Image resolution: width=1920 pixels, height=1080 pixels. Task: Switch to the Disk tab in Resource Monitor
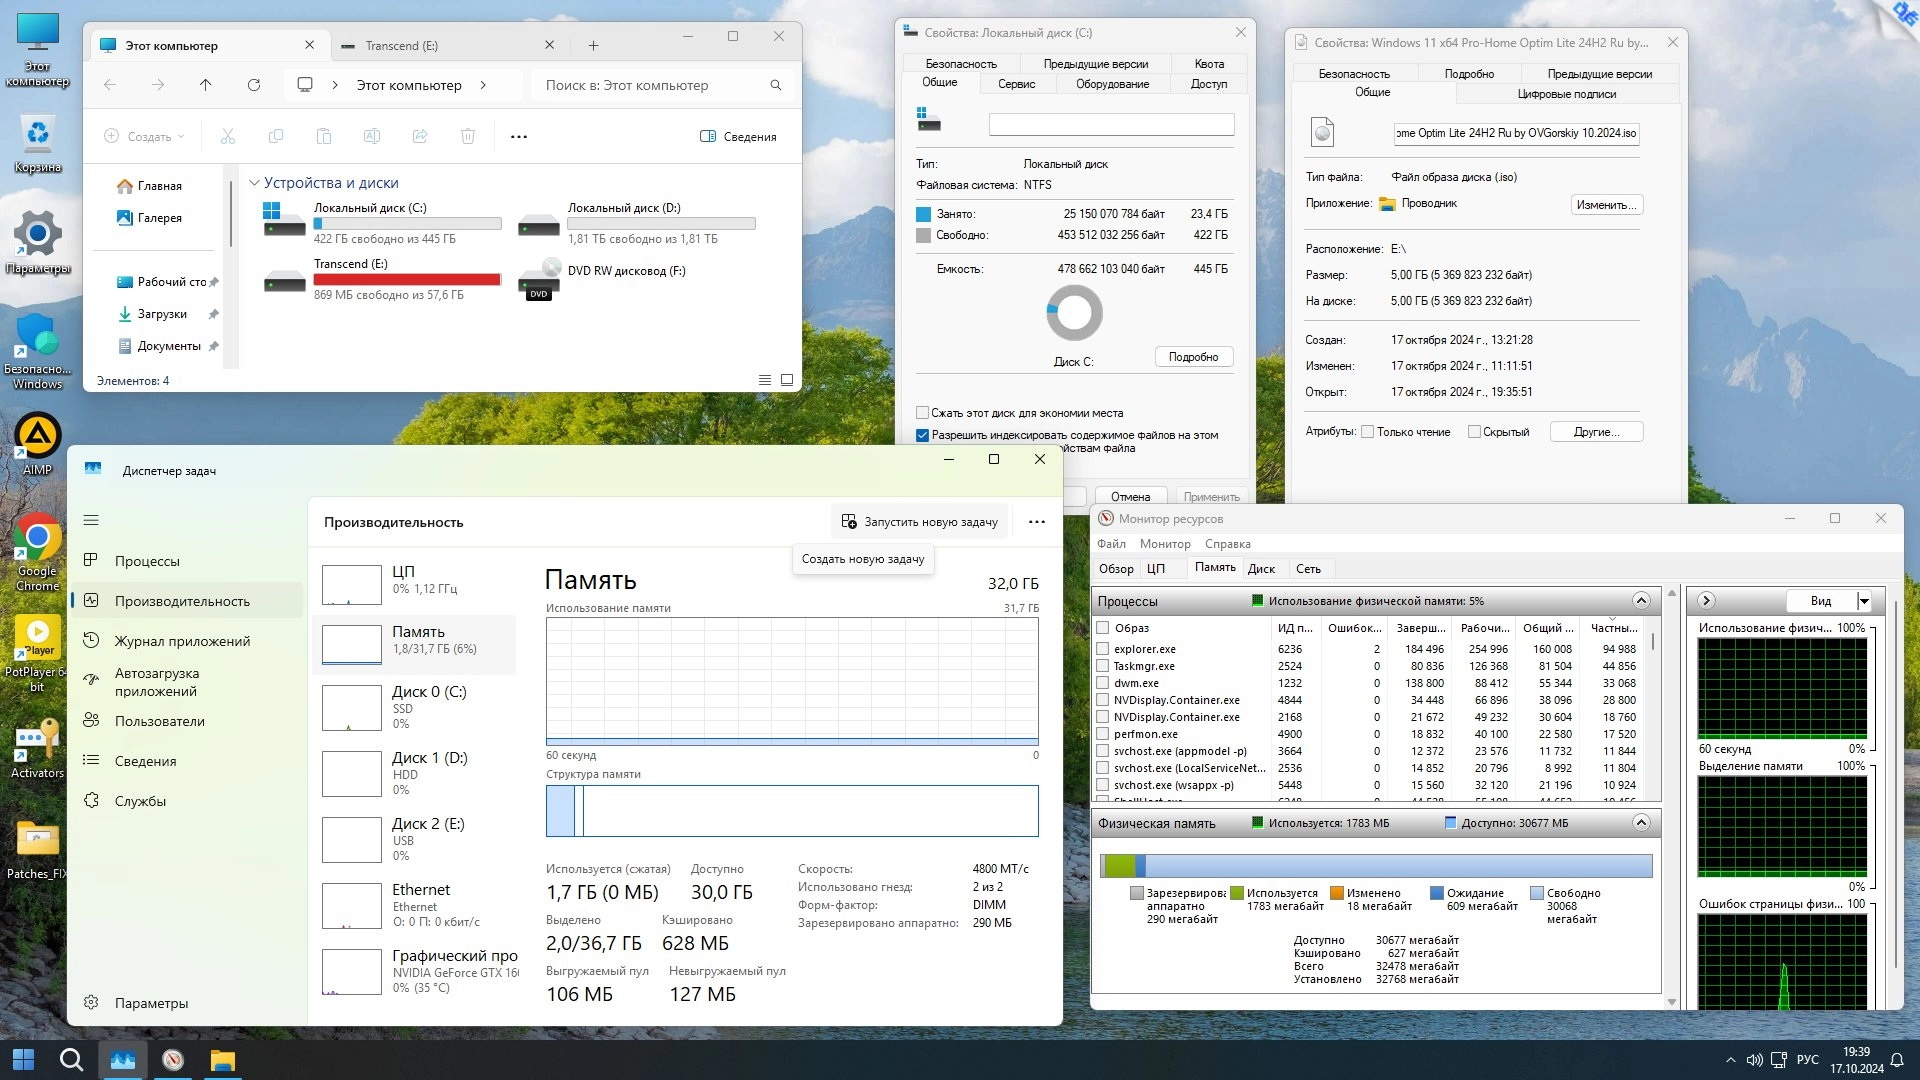(x=1261, y=569)
